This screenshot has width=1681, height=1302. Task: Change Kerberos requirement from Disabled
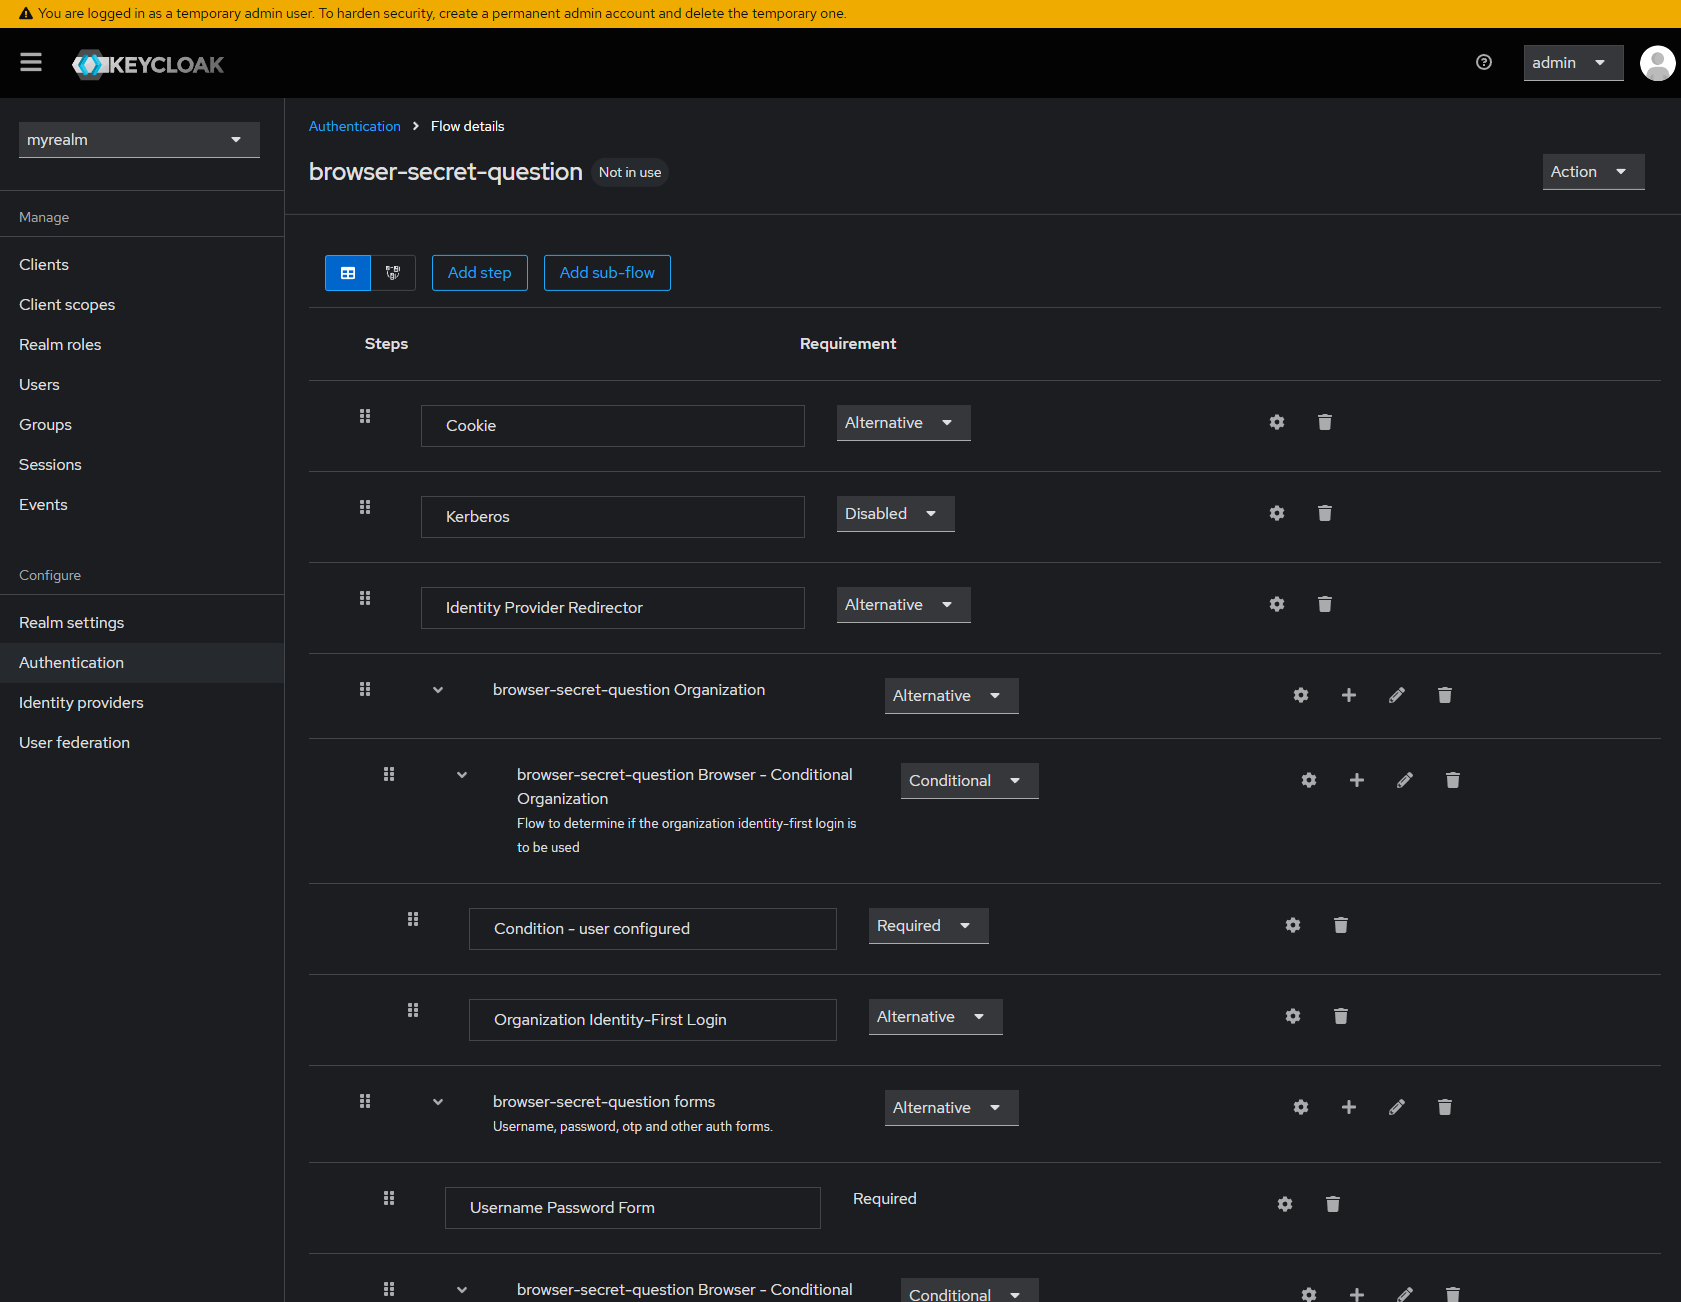click(895, 514)
